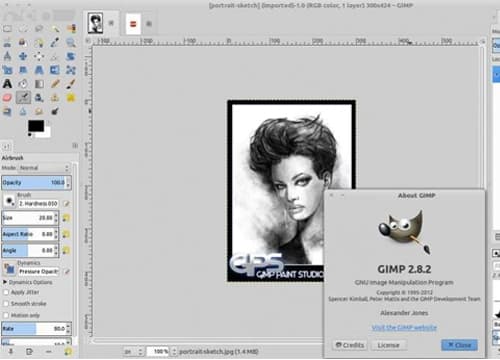500x360 pixels.
Task: Click the black foreground color swatch
Action: (36, 126)
